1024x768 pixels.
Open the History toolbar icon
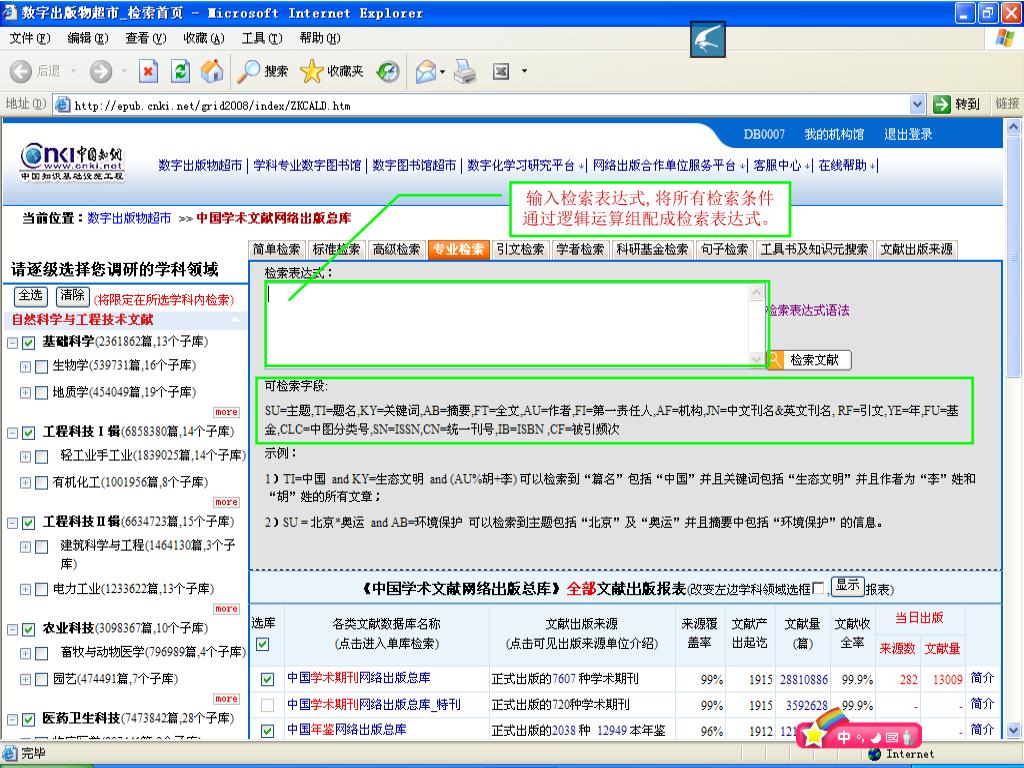[388, 71]
